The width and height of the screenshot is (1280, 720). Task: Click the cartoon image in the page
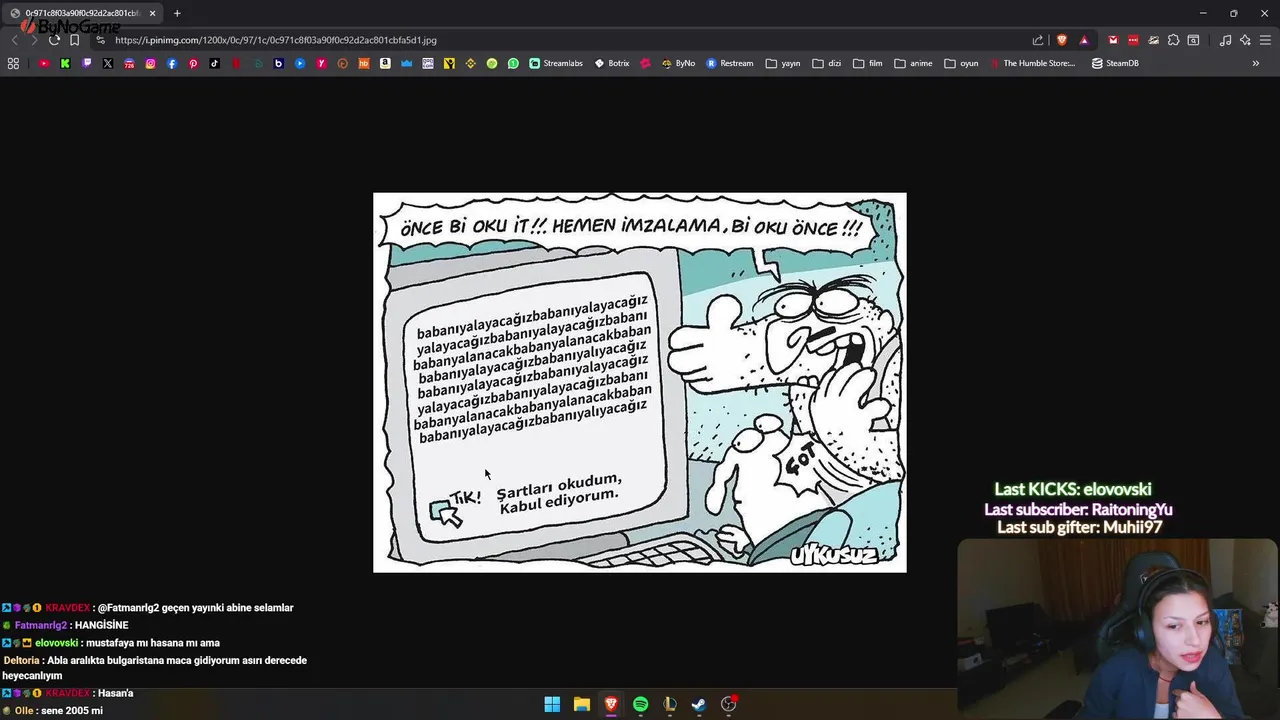click(640, 383)
